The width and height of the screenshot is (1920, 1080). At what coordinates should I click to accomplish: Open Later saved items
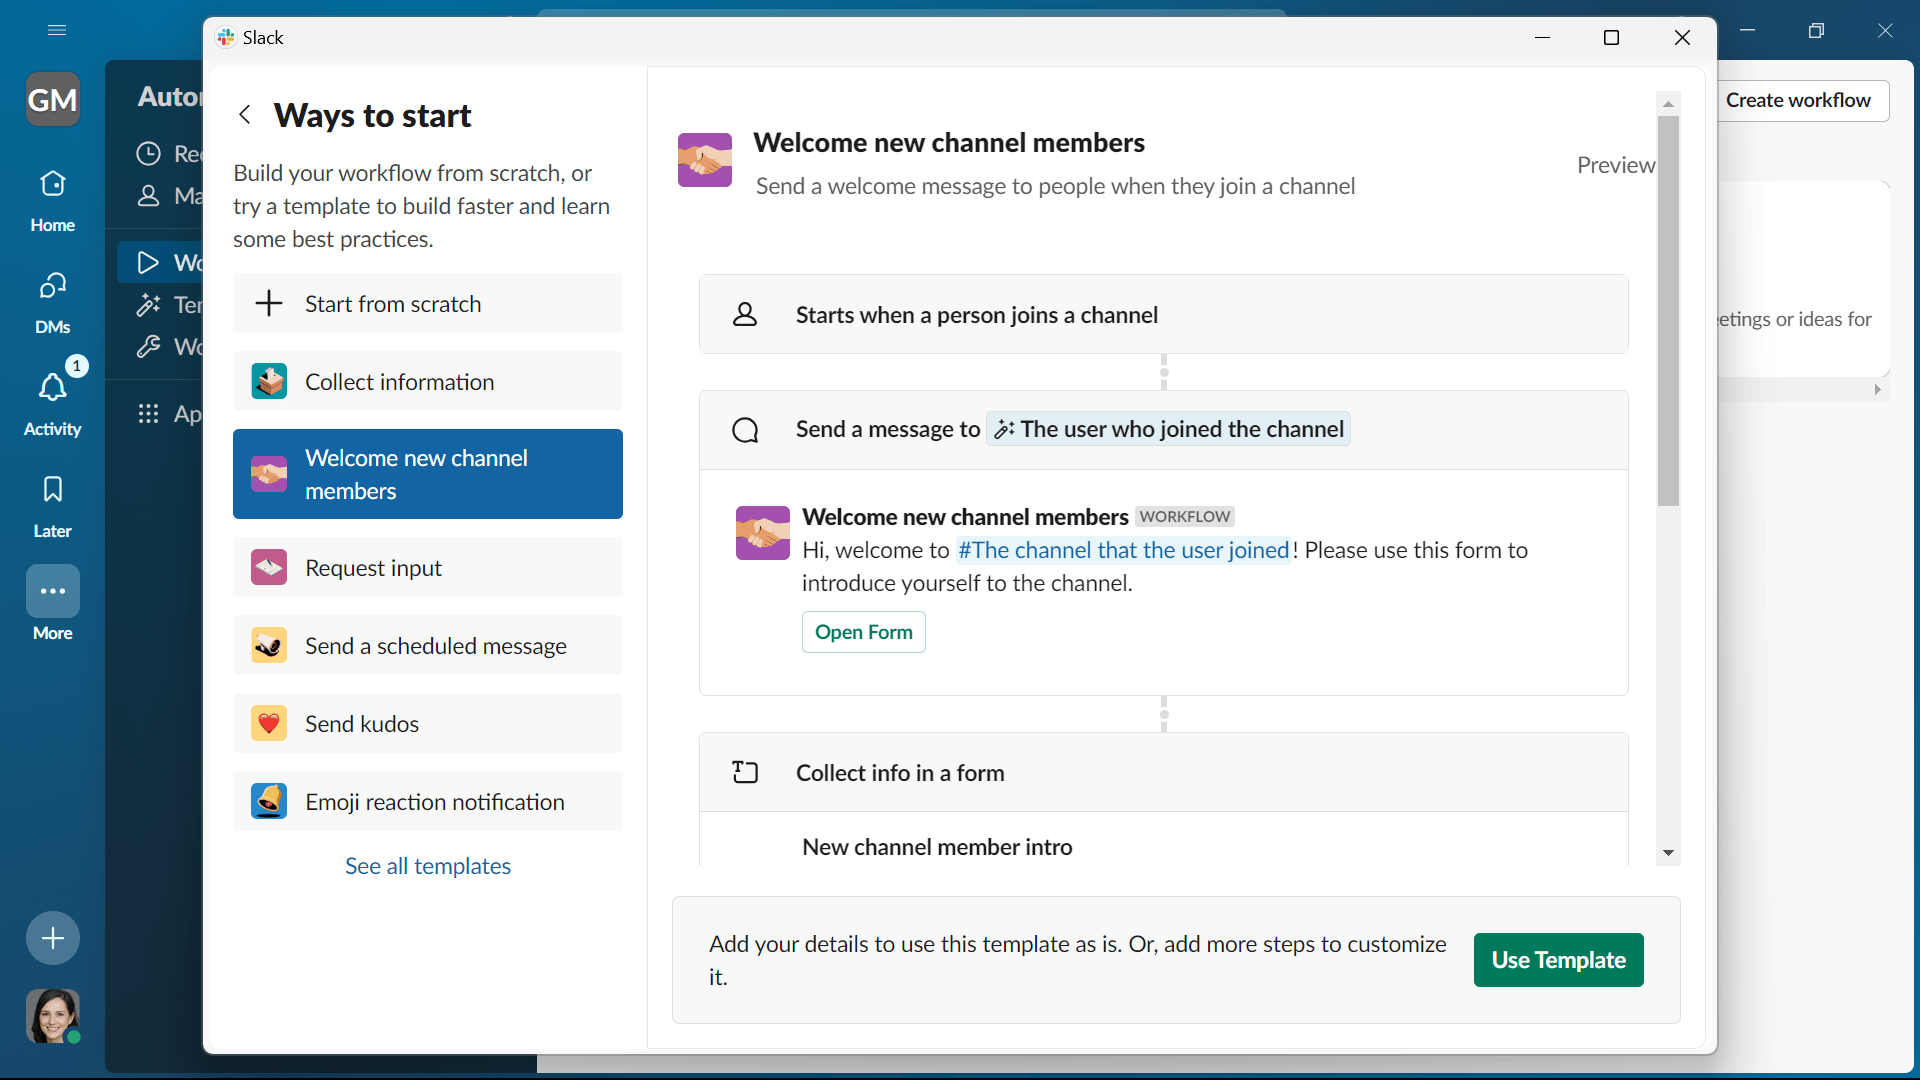point(52,505)
